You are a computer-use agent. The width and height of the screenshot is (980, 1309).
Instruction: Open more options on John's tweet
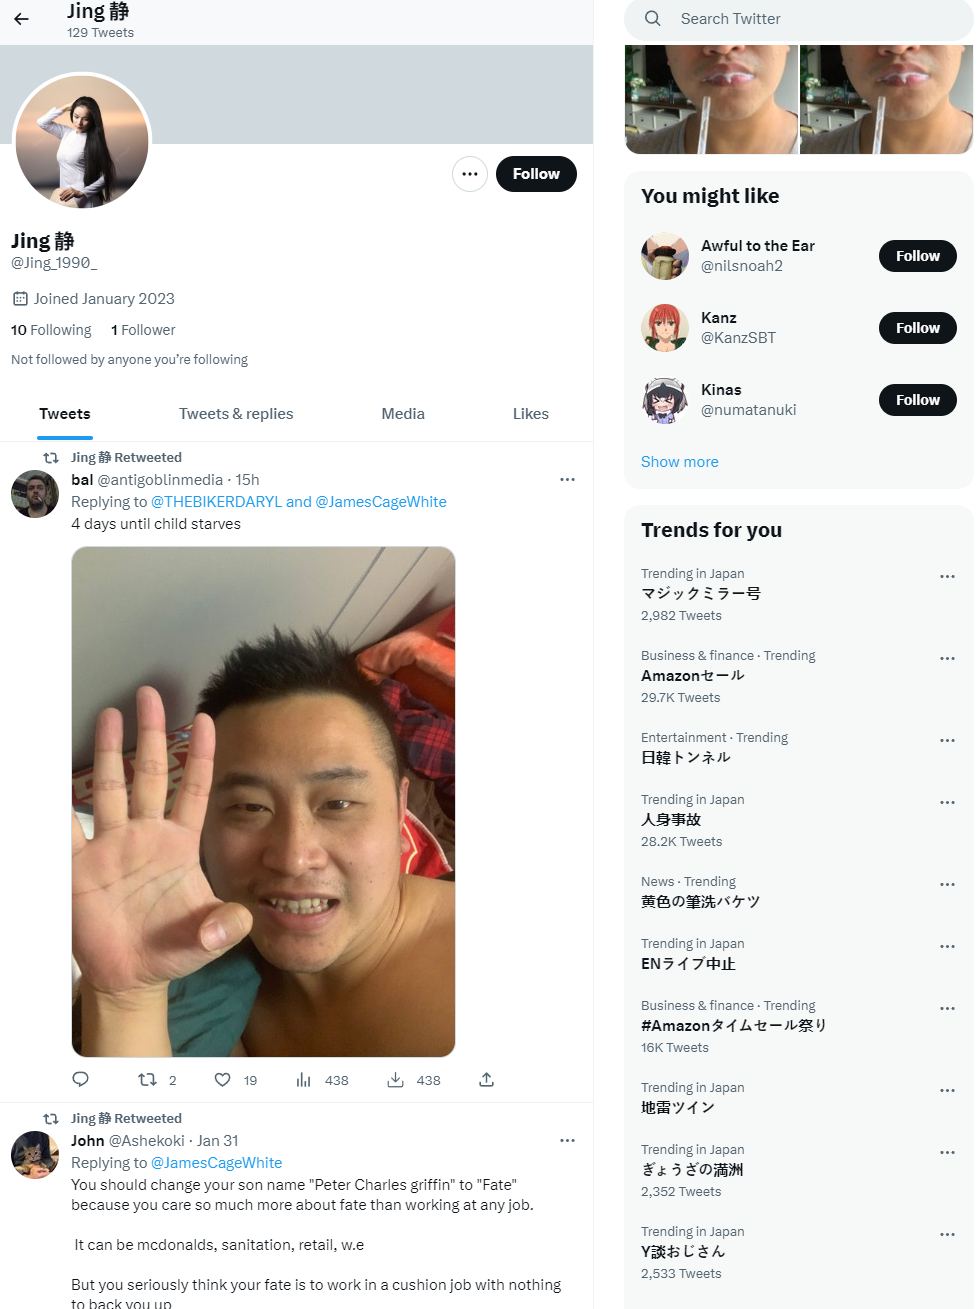point(567,1141)
